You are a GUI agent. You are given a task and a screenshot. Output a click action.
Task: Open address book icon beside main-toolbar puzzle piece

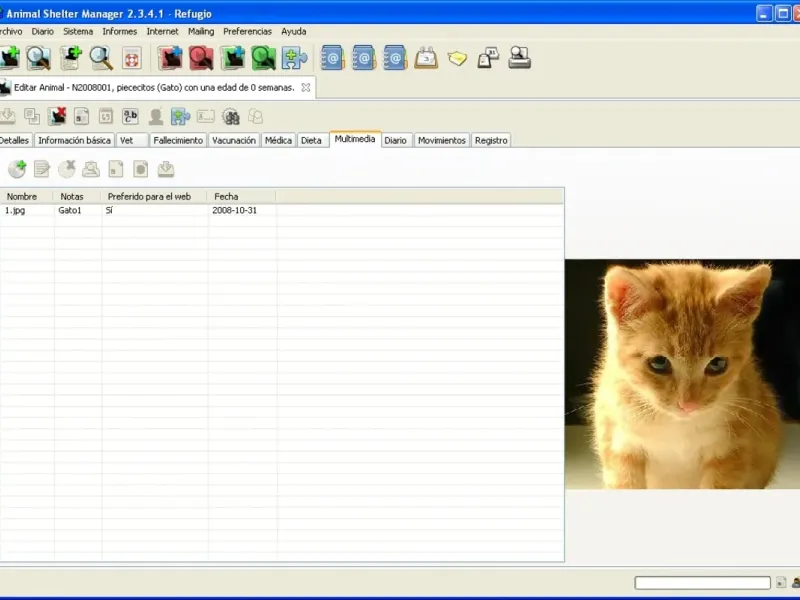pyautogui.click(x=333, y=58)
